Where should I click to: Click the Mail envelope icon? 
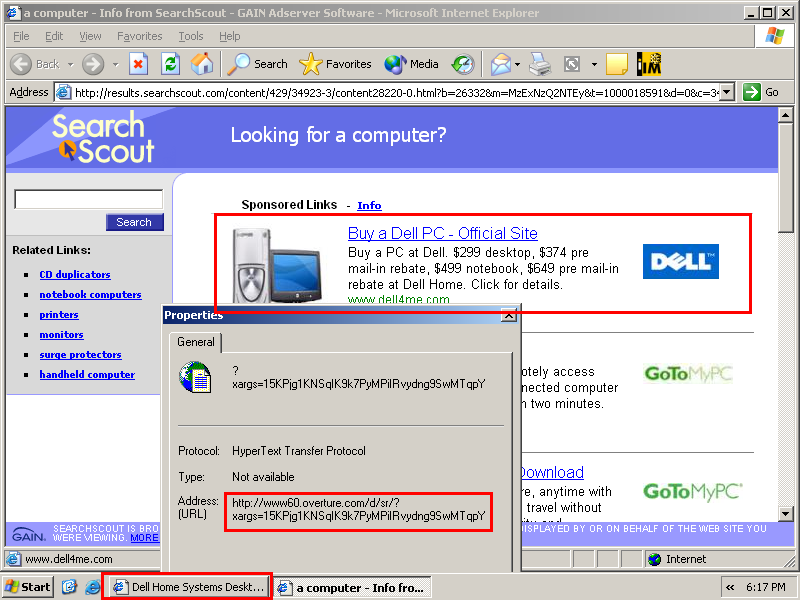(501, 64)
